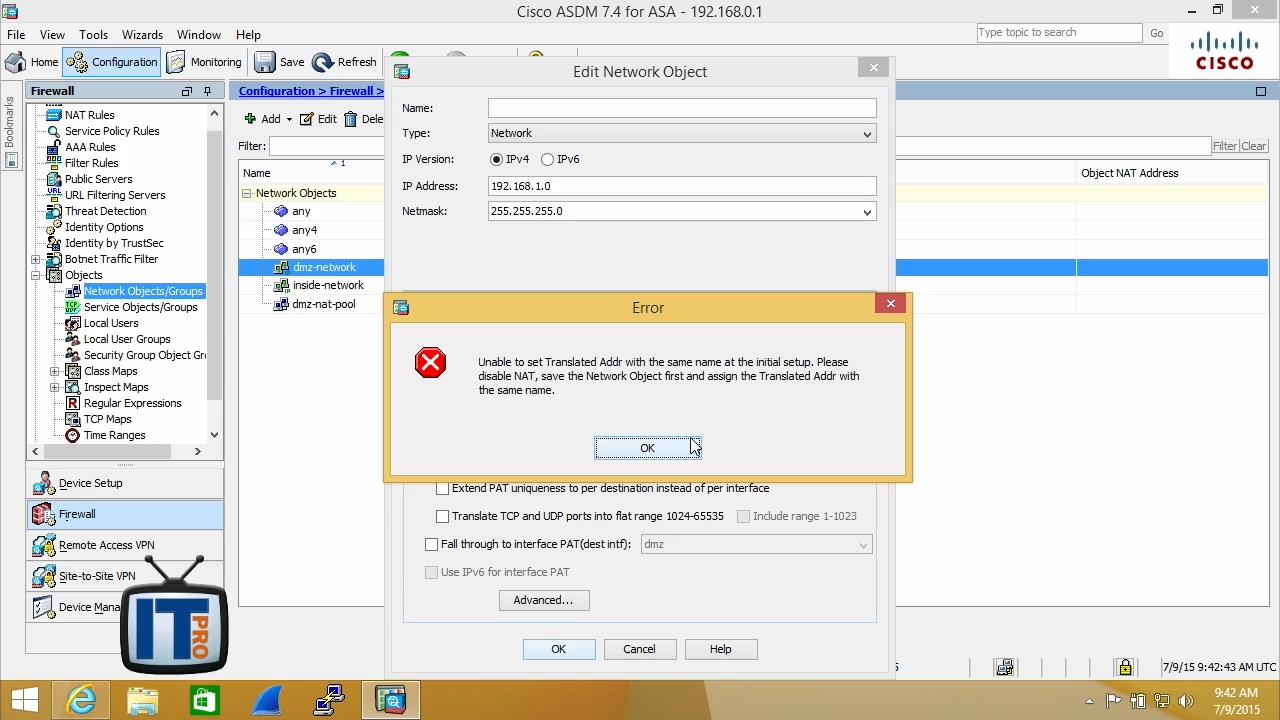This screenshot has width=1280, height=720.
Task: Select Service Objects/Groups tree item
Action: click(x=140, y=307)
